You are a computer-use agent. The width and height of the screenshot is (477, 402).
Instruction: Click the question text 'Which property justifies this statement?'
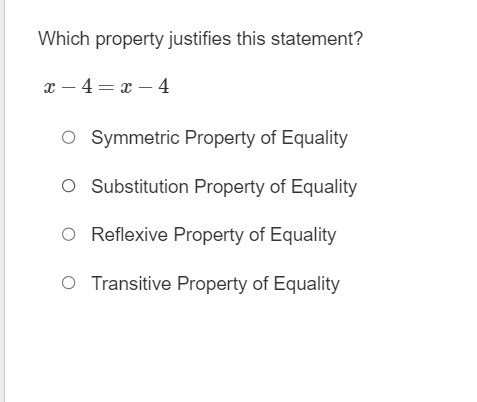(200, 39)
